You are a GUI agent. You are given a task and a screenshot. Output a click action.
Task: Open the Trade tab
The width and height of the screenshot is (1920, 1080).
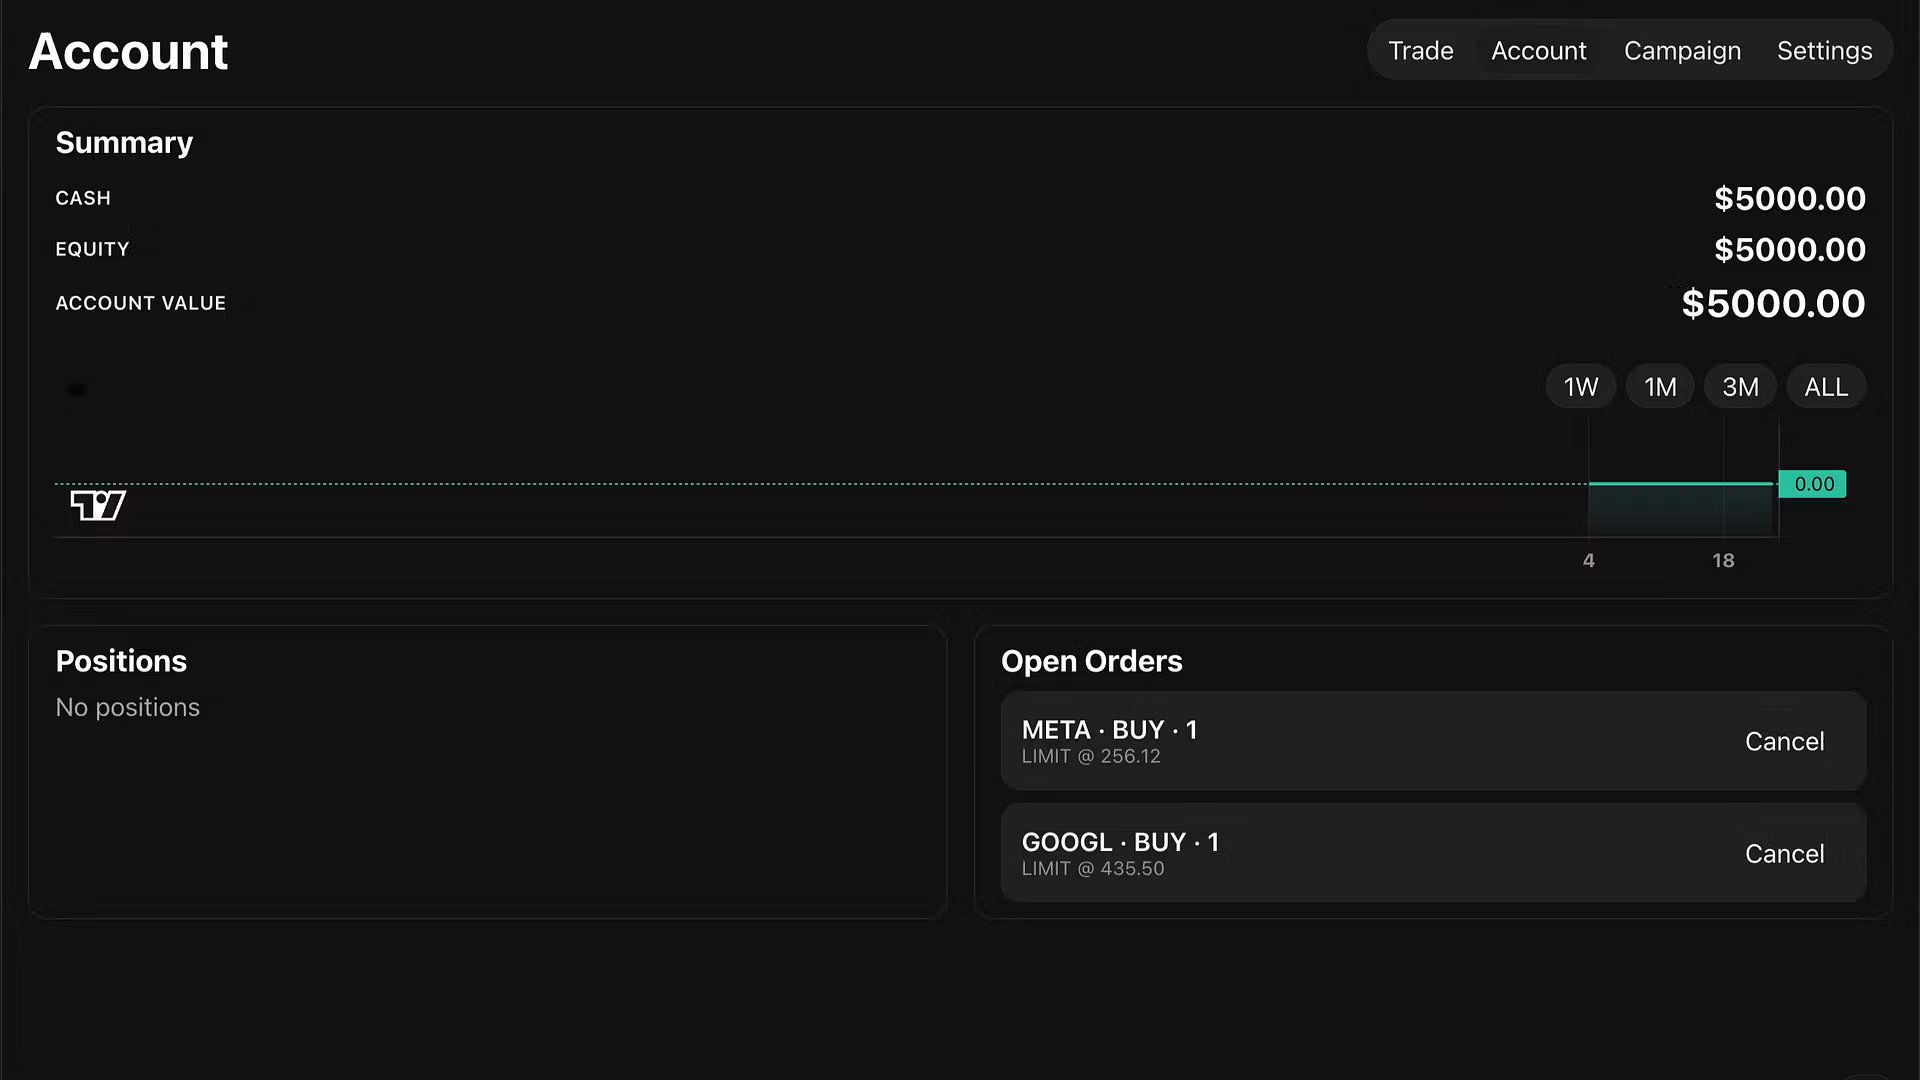coord(1420,51)
